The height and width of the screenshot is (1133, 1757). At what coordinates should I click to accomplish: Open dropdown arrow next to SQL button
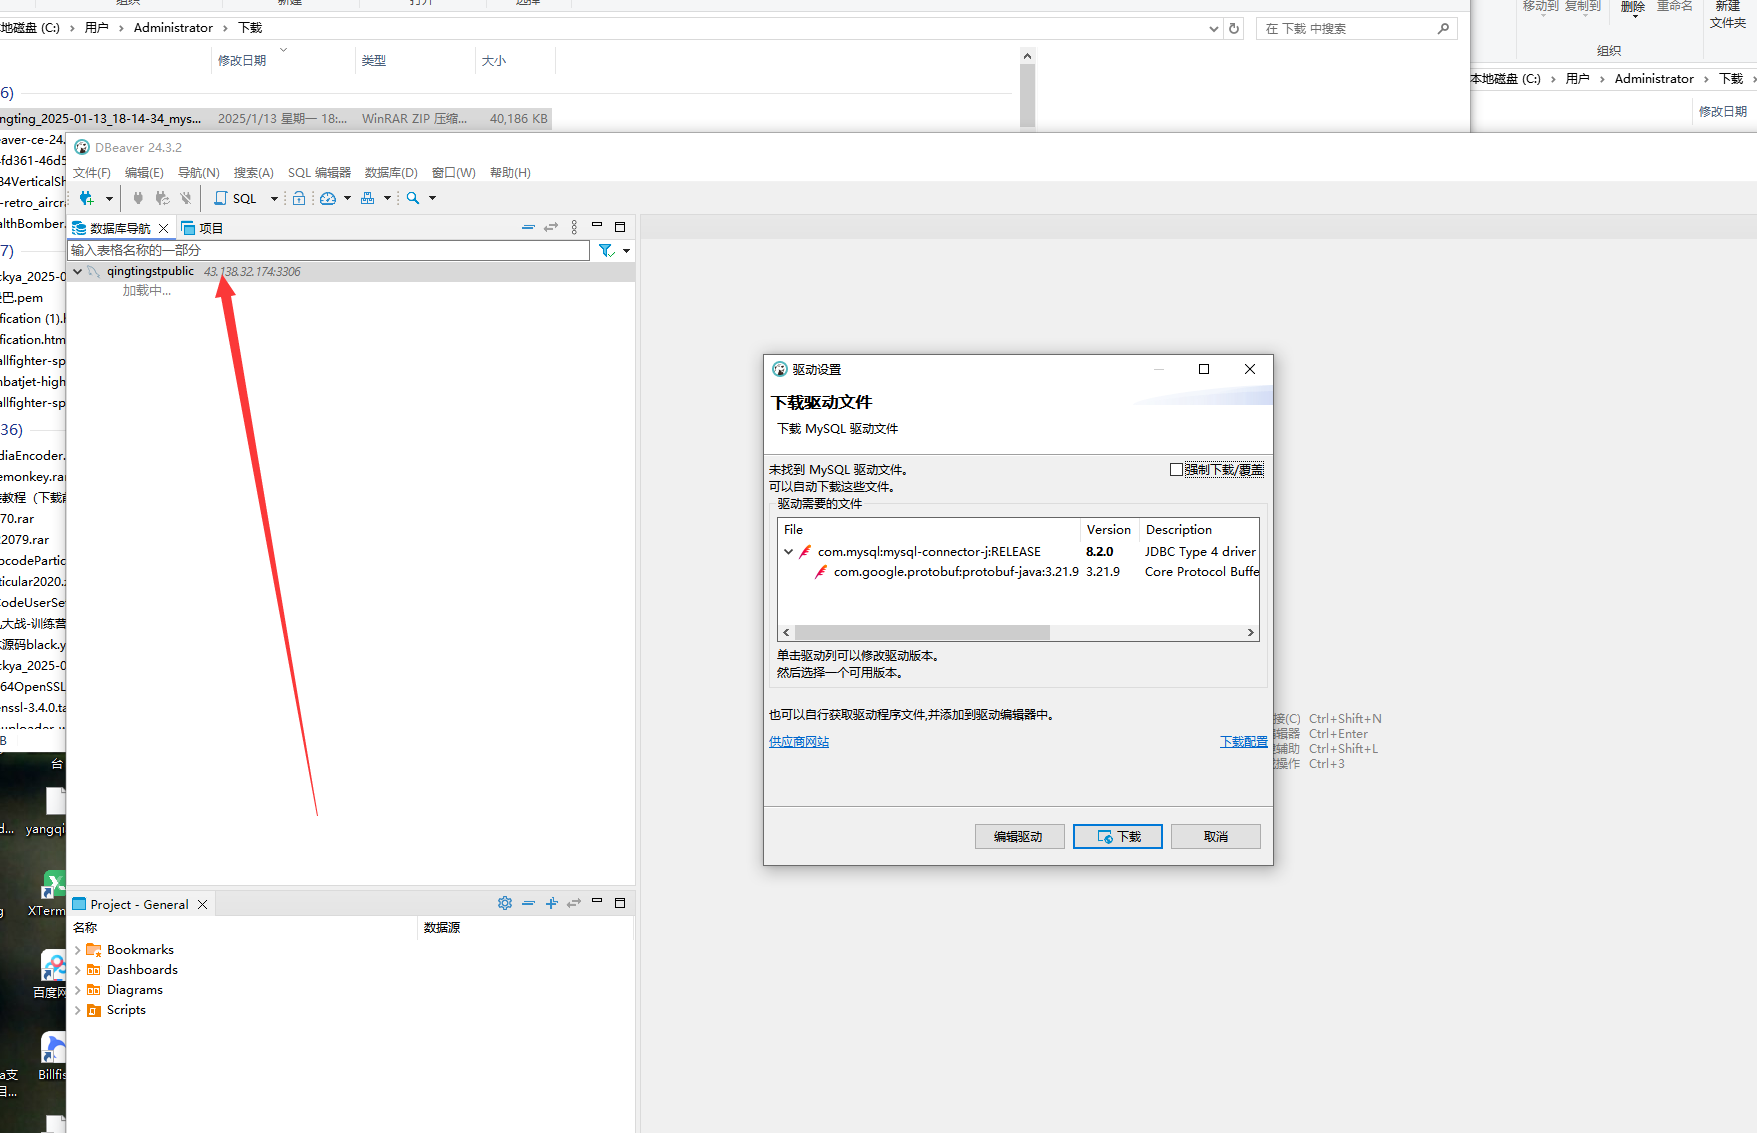click(x=274, y=198)
